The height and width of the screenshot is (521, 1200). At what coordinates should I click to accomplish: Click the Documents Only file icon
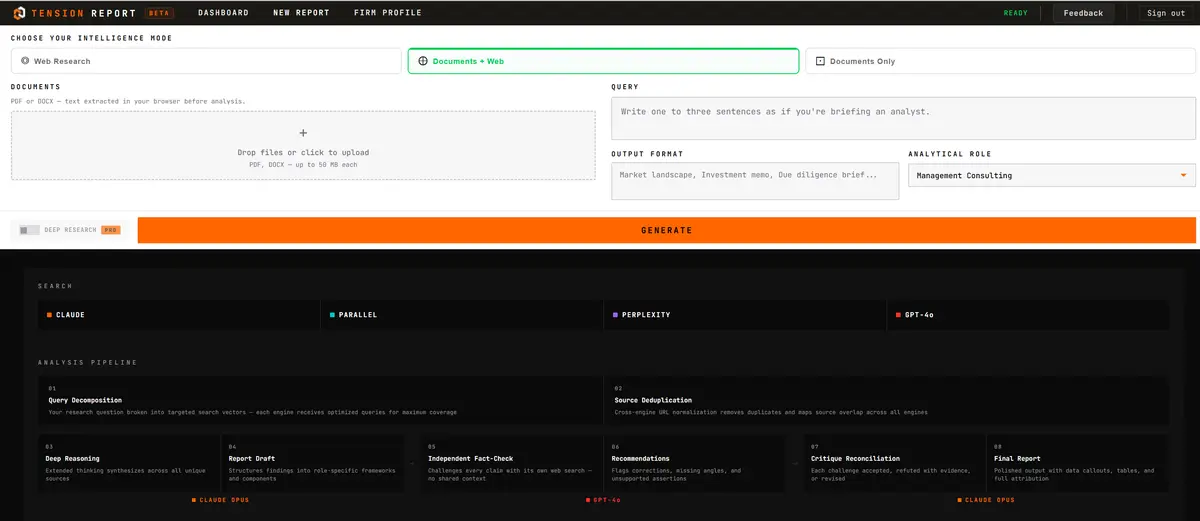[x=820, y=61]
